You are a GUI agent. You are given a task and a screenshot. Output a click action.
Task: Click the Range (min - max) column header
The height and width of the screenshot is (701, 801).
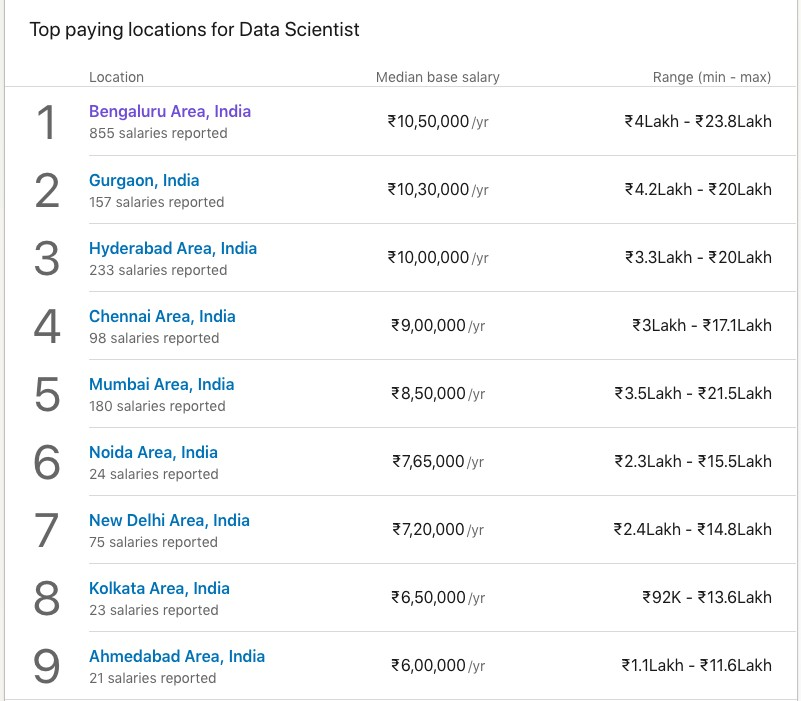point(712,77)
